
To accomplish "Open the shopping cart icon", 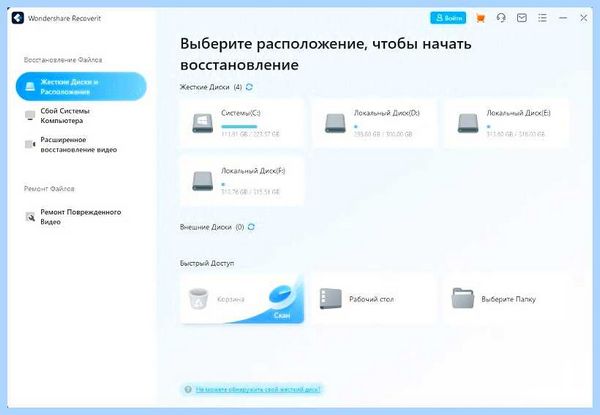I will pos(480,18).
